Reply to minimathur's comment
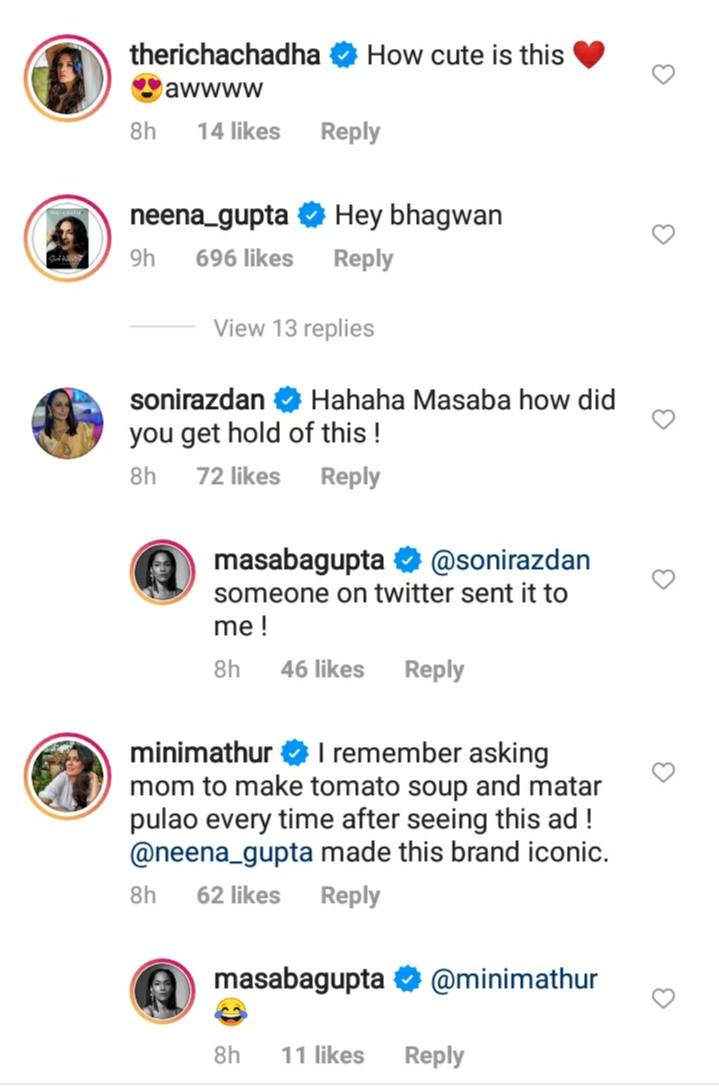 (x=349, y=895)
